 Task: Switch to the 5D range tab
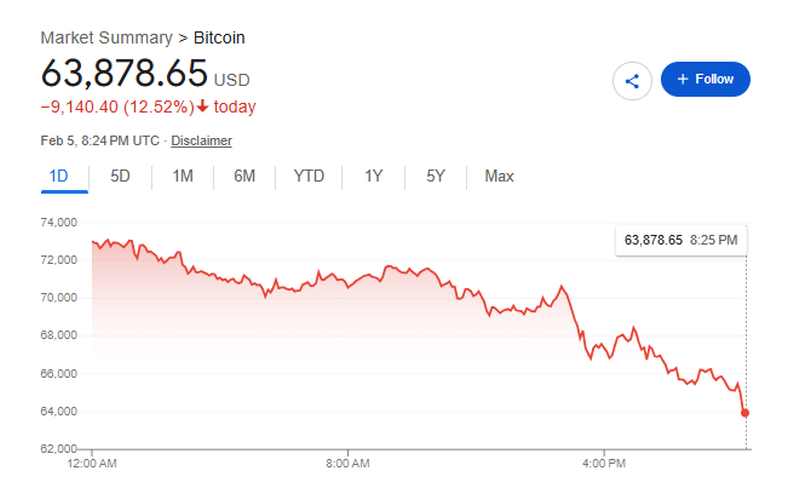(120, 177)
